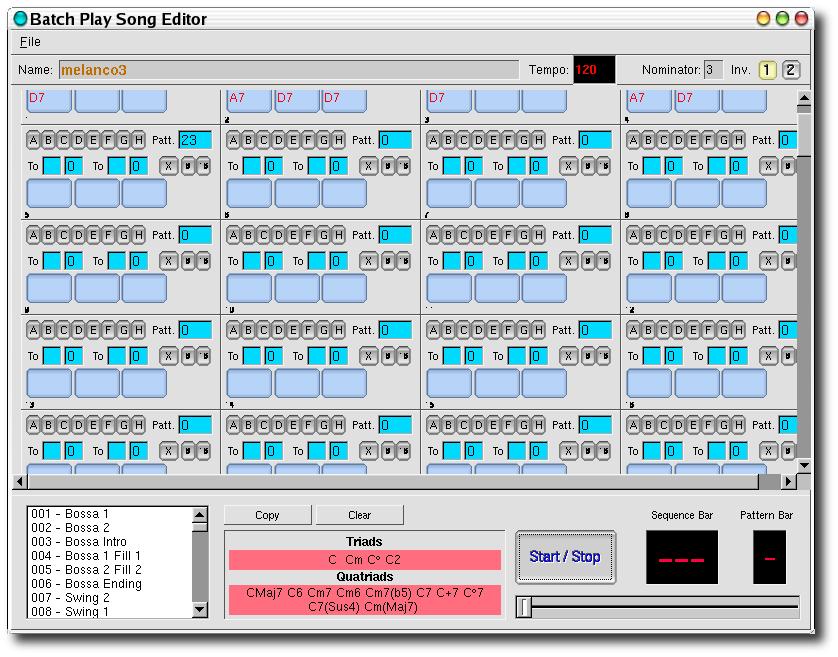Click the last dotted icon button in bar 11
The width and height of the screenshot is (838, 657).
603,261
